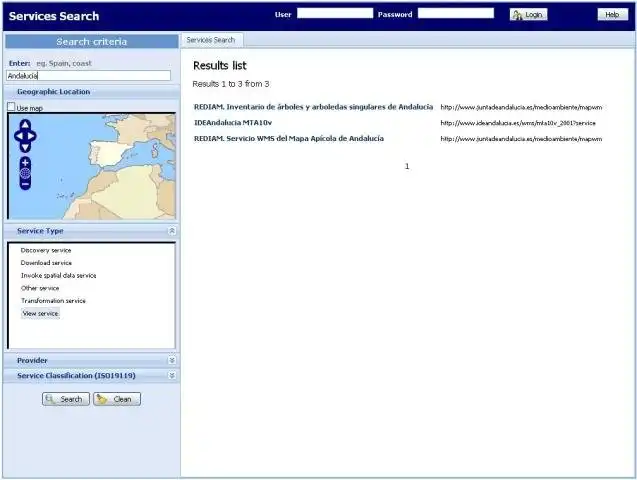The height and width of the screenshot is (480, 637).
Task: Click the ideandalucia.es wms mta10v URL
Action: coord(518,123)
